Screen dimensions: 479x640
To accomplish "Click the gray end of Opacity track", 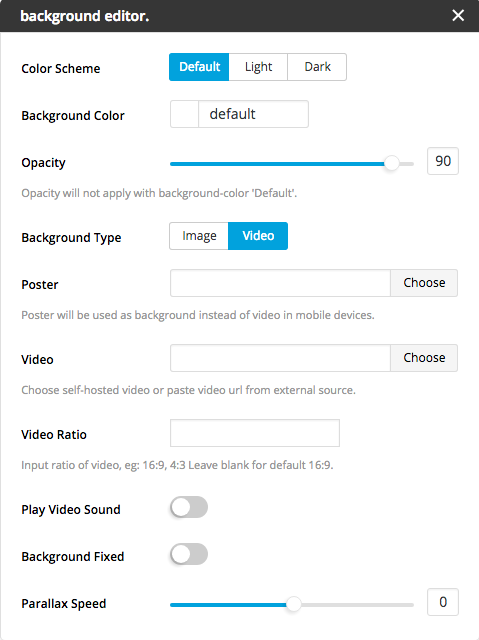I will point(407,164).
